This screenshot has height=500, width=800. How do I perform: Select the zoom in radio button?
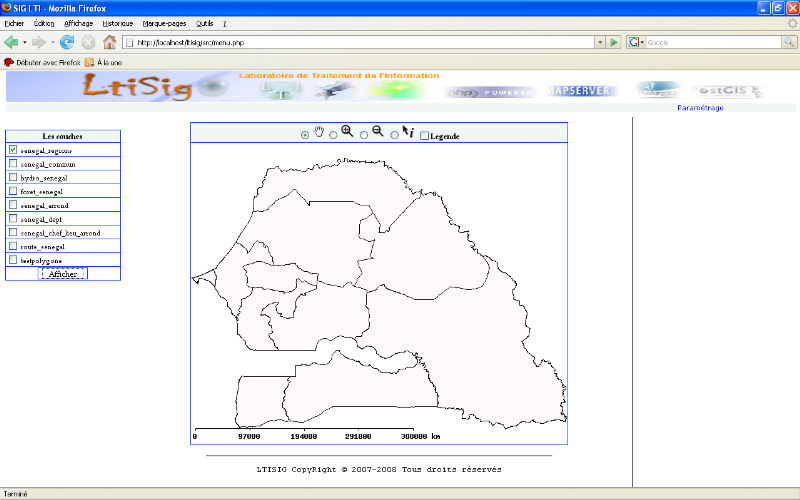pyautogui.click(x=333, y=135)
